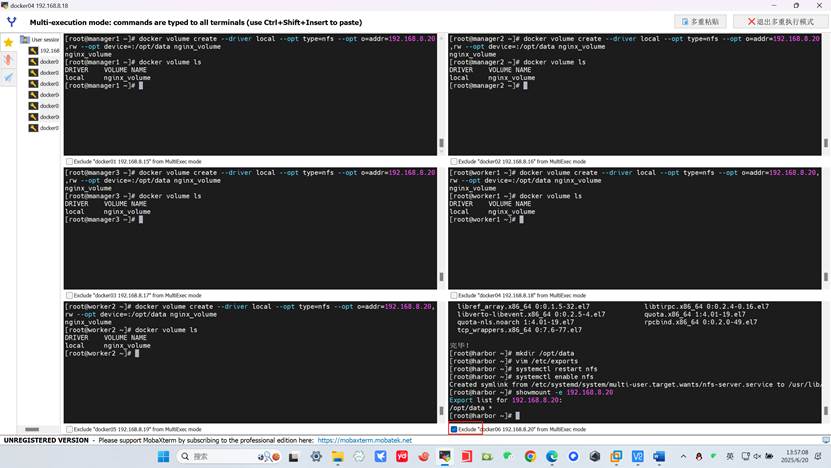This screenshot has width=831, height=468.
Task: Open the blue V2 app in taskbar
Action: [638, 456]
